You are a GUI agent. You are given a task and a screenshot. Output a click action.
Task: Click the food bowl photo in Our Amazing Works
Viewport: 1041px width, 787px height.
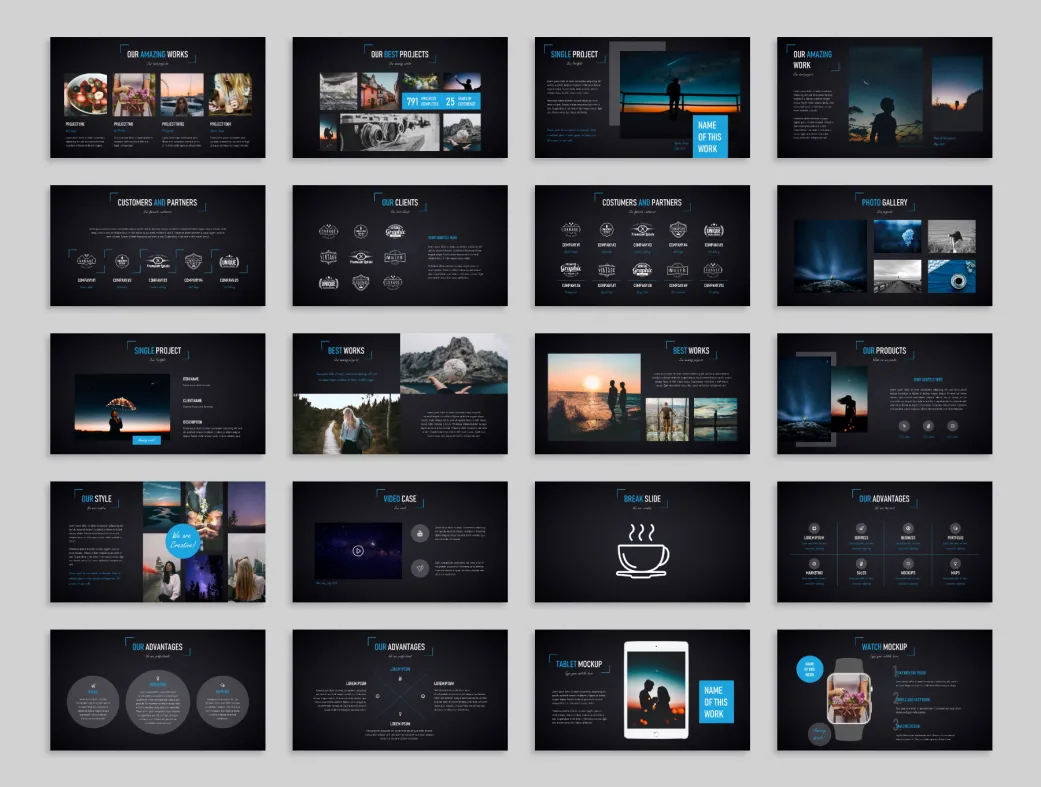[x=85, y=95]
